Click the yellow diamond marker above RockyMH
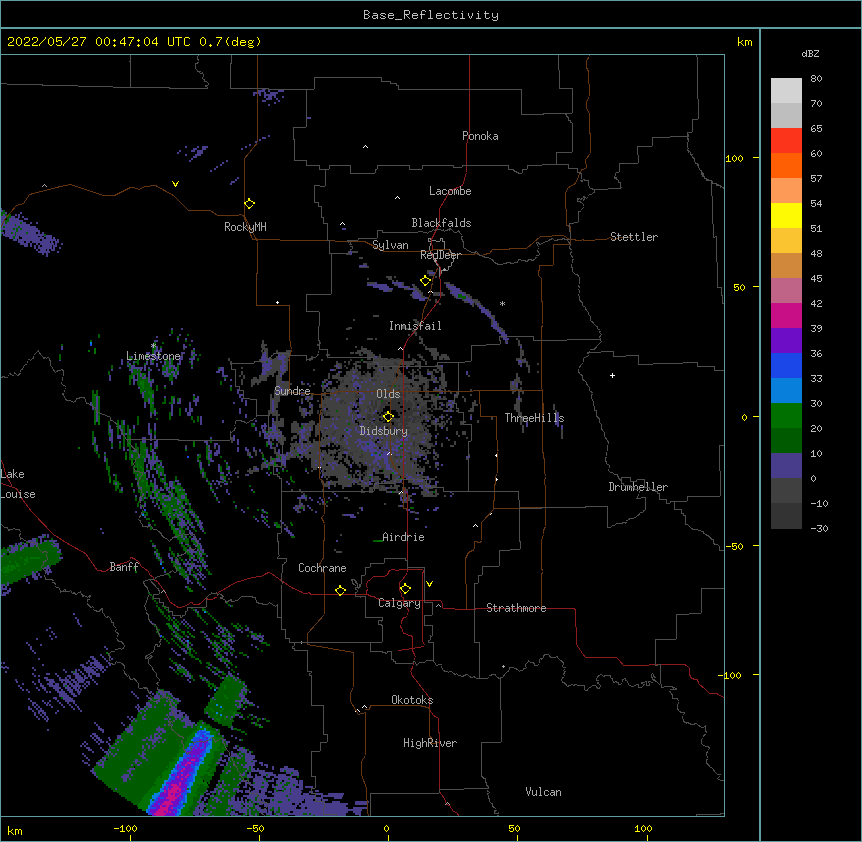 tap(250, 204)
